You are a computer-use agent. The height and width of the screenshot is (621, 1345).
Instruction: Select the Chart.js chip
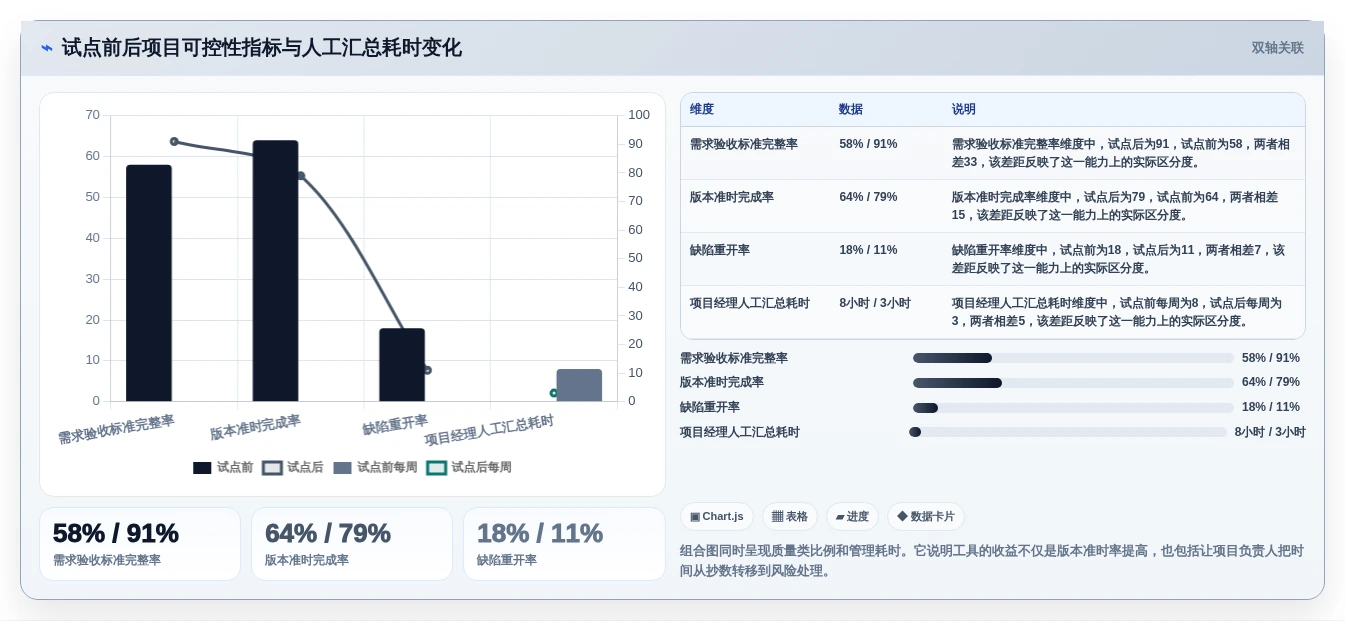click(x=717, y=516)
